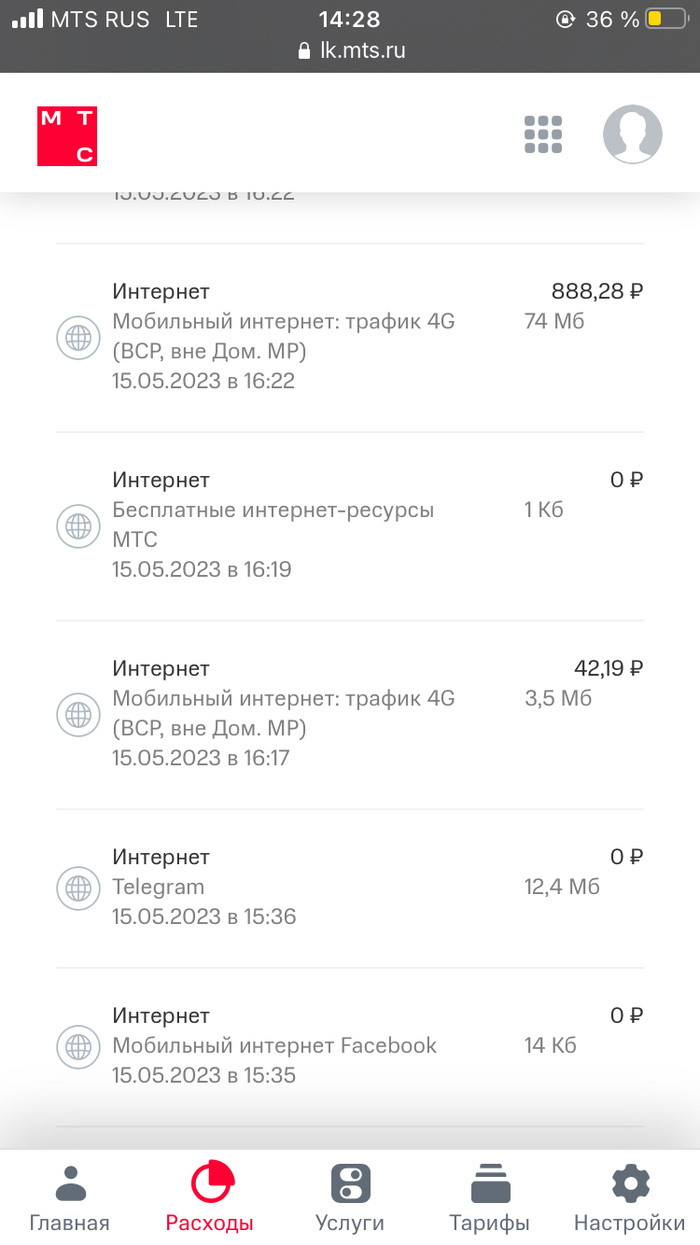
Task: Go to the Тарифы tab
Action: [x=489, y=1197]
